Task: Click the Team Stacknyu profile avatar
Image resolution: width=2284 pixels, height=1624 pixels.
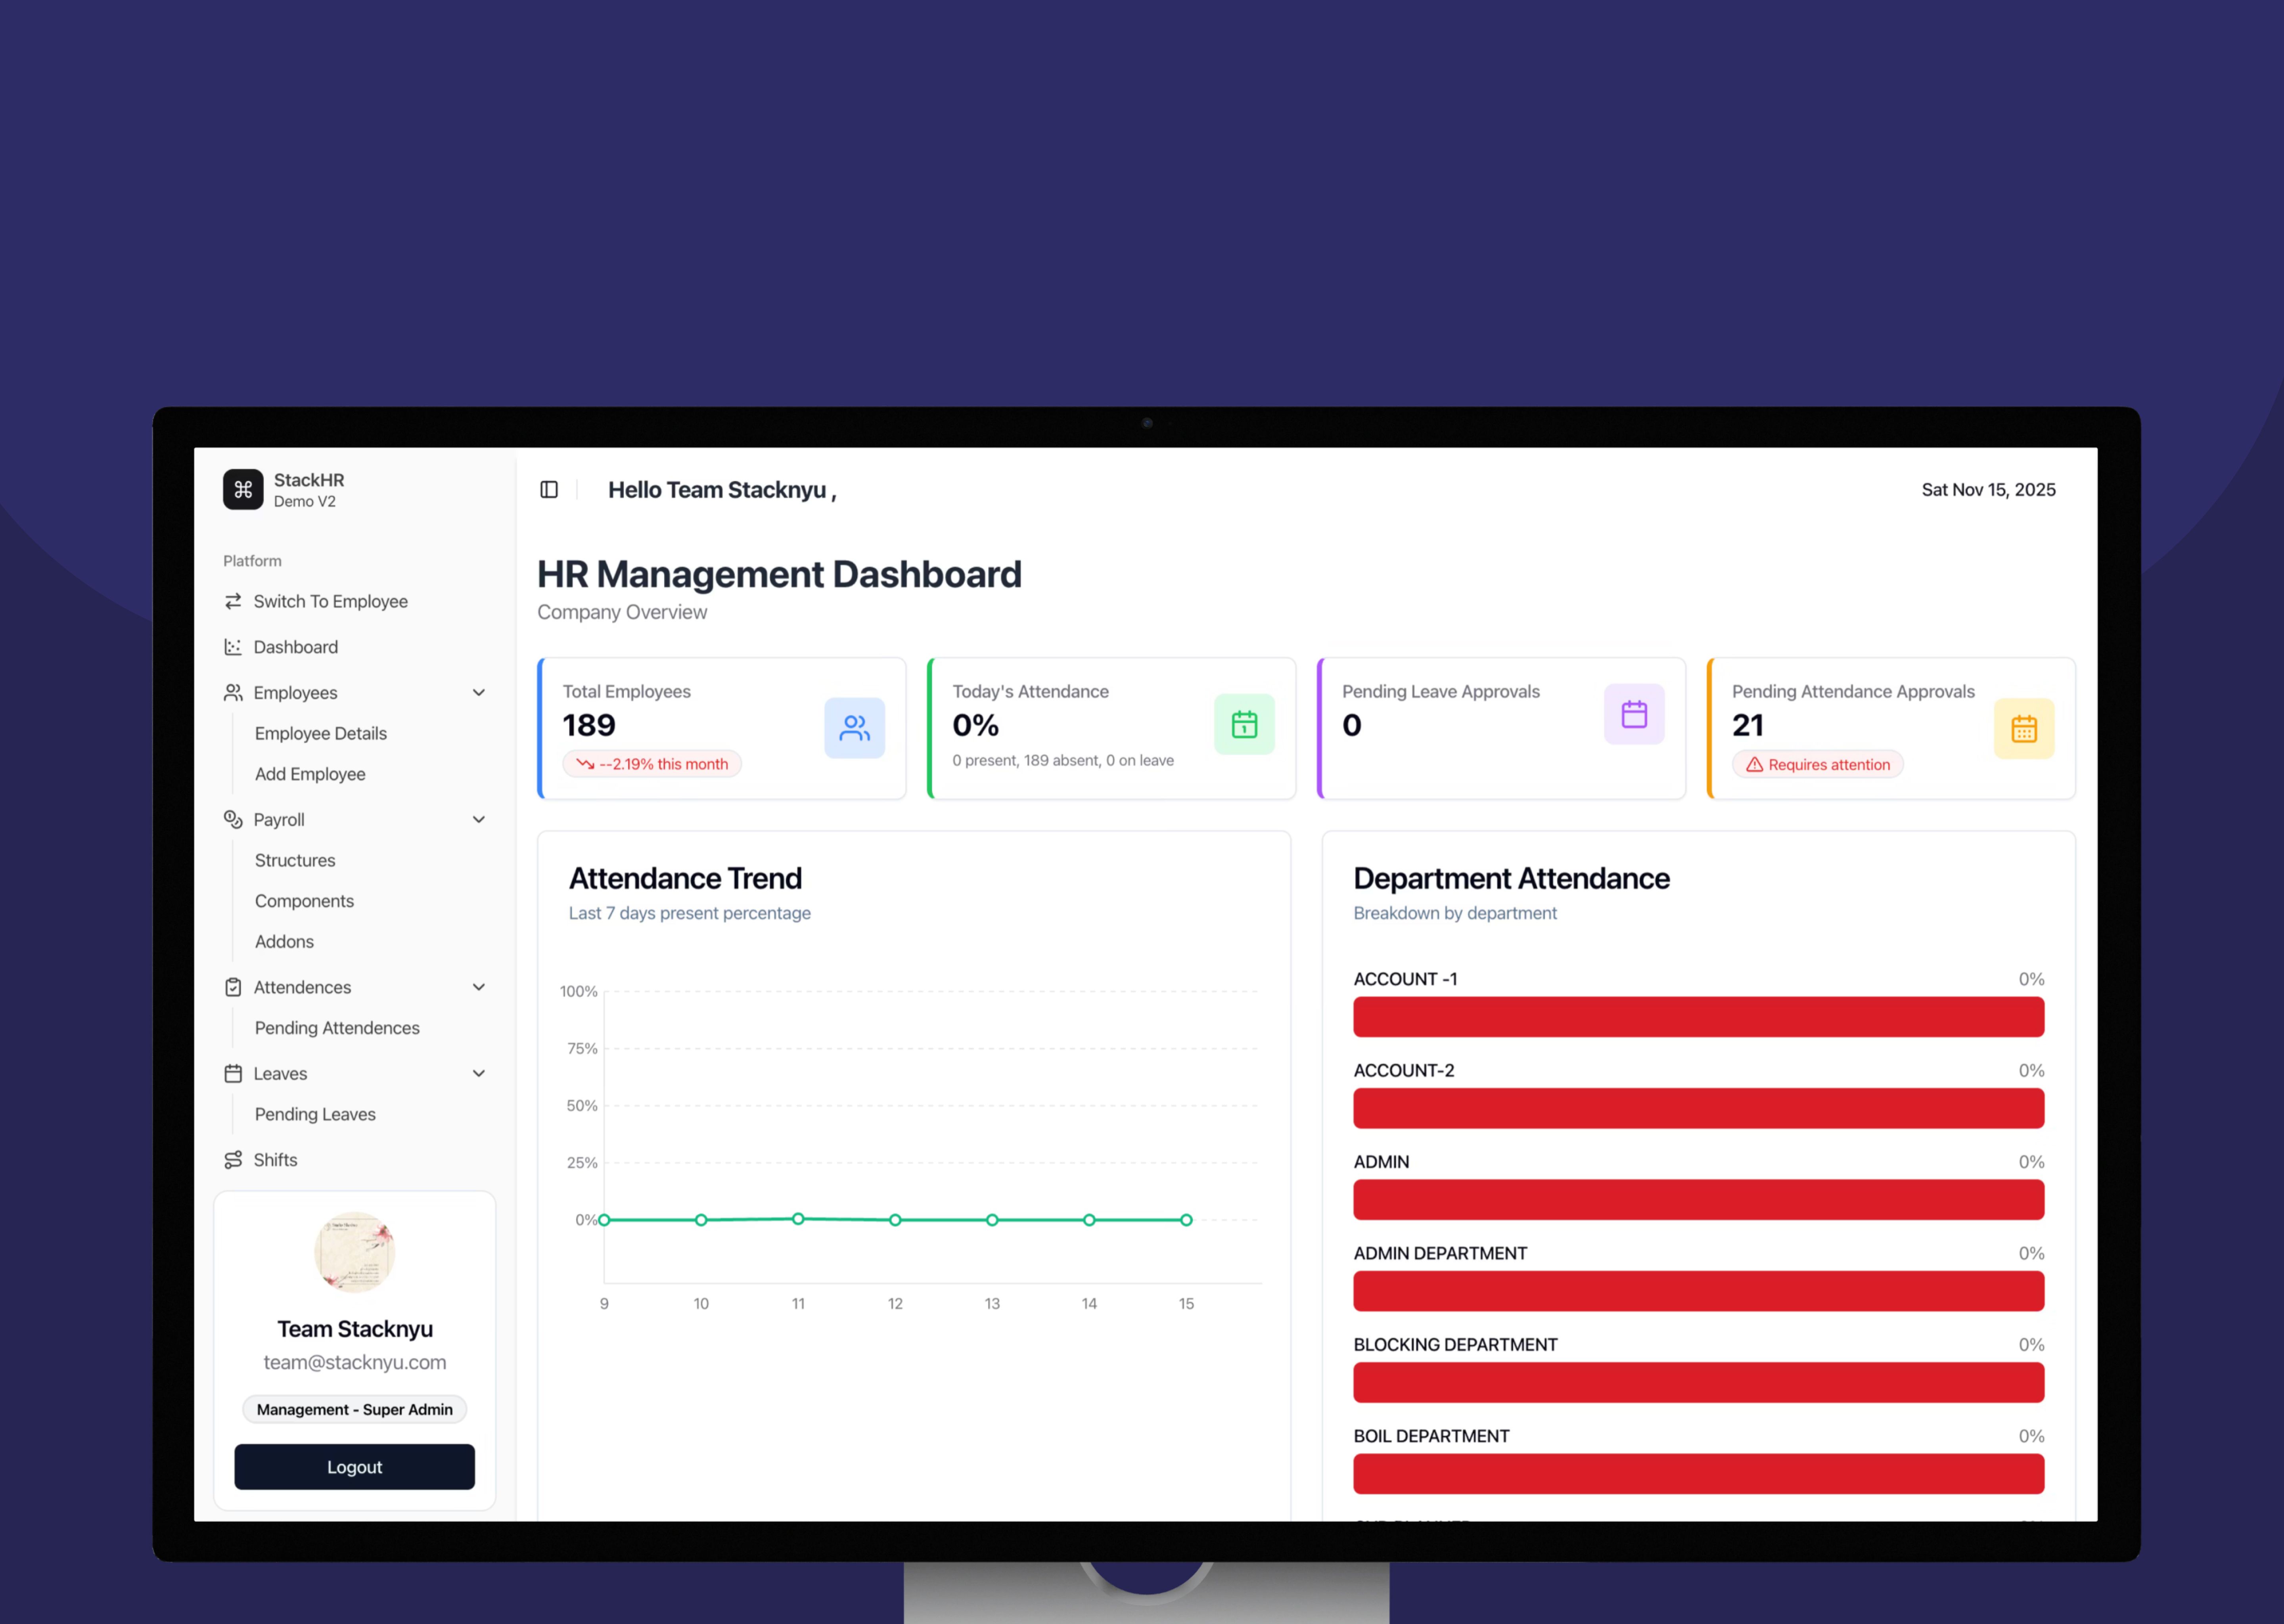Action: coord(354,1252)
